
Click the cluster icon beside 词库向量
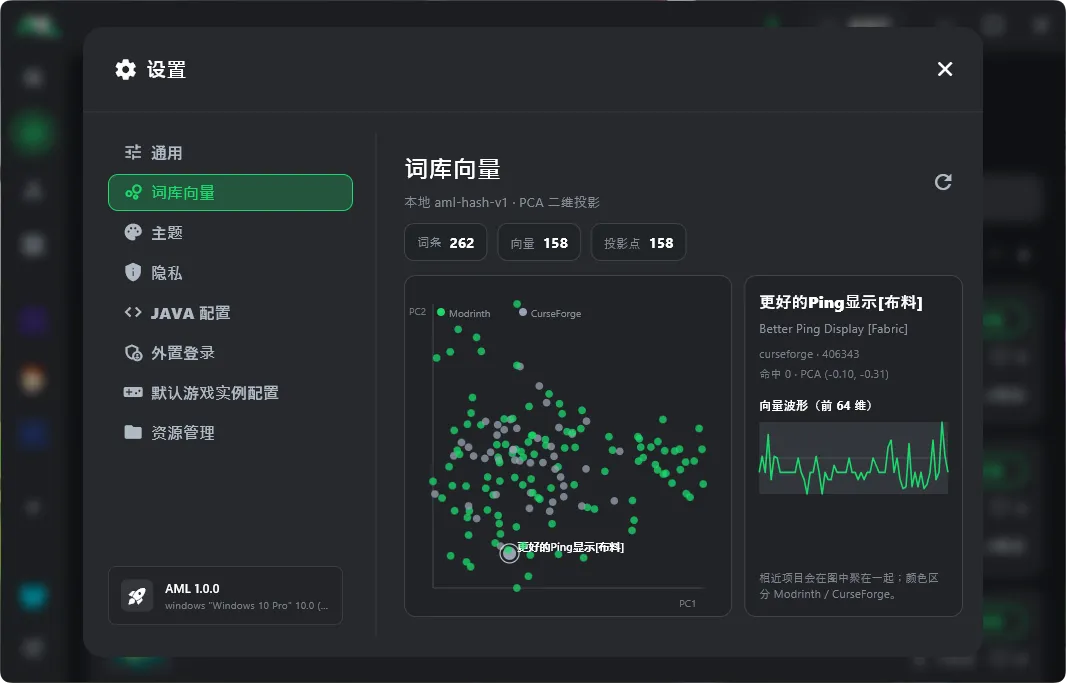click(133, 192)
